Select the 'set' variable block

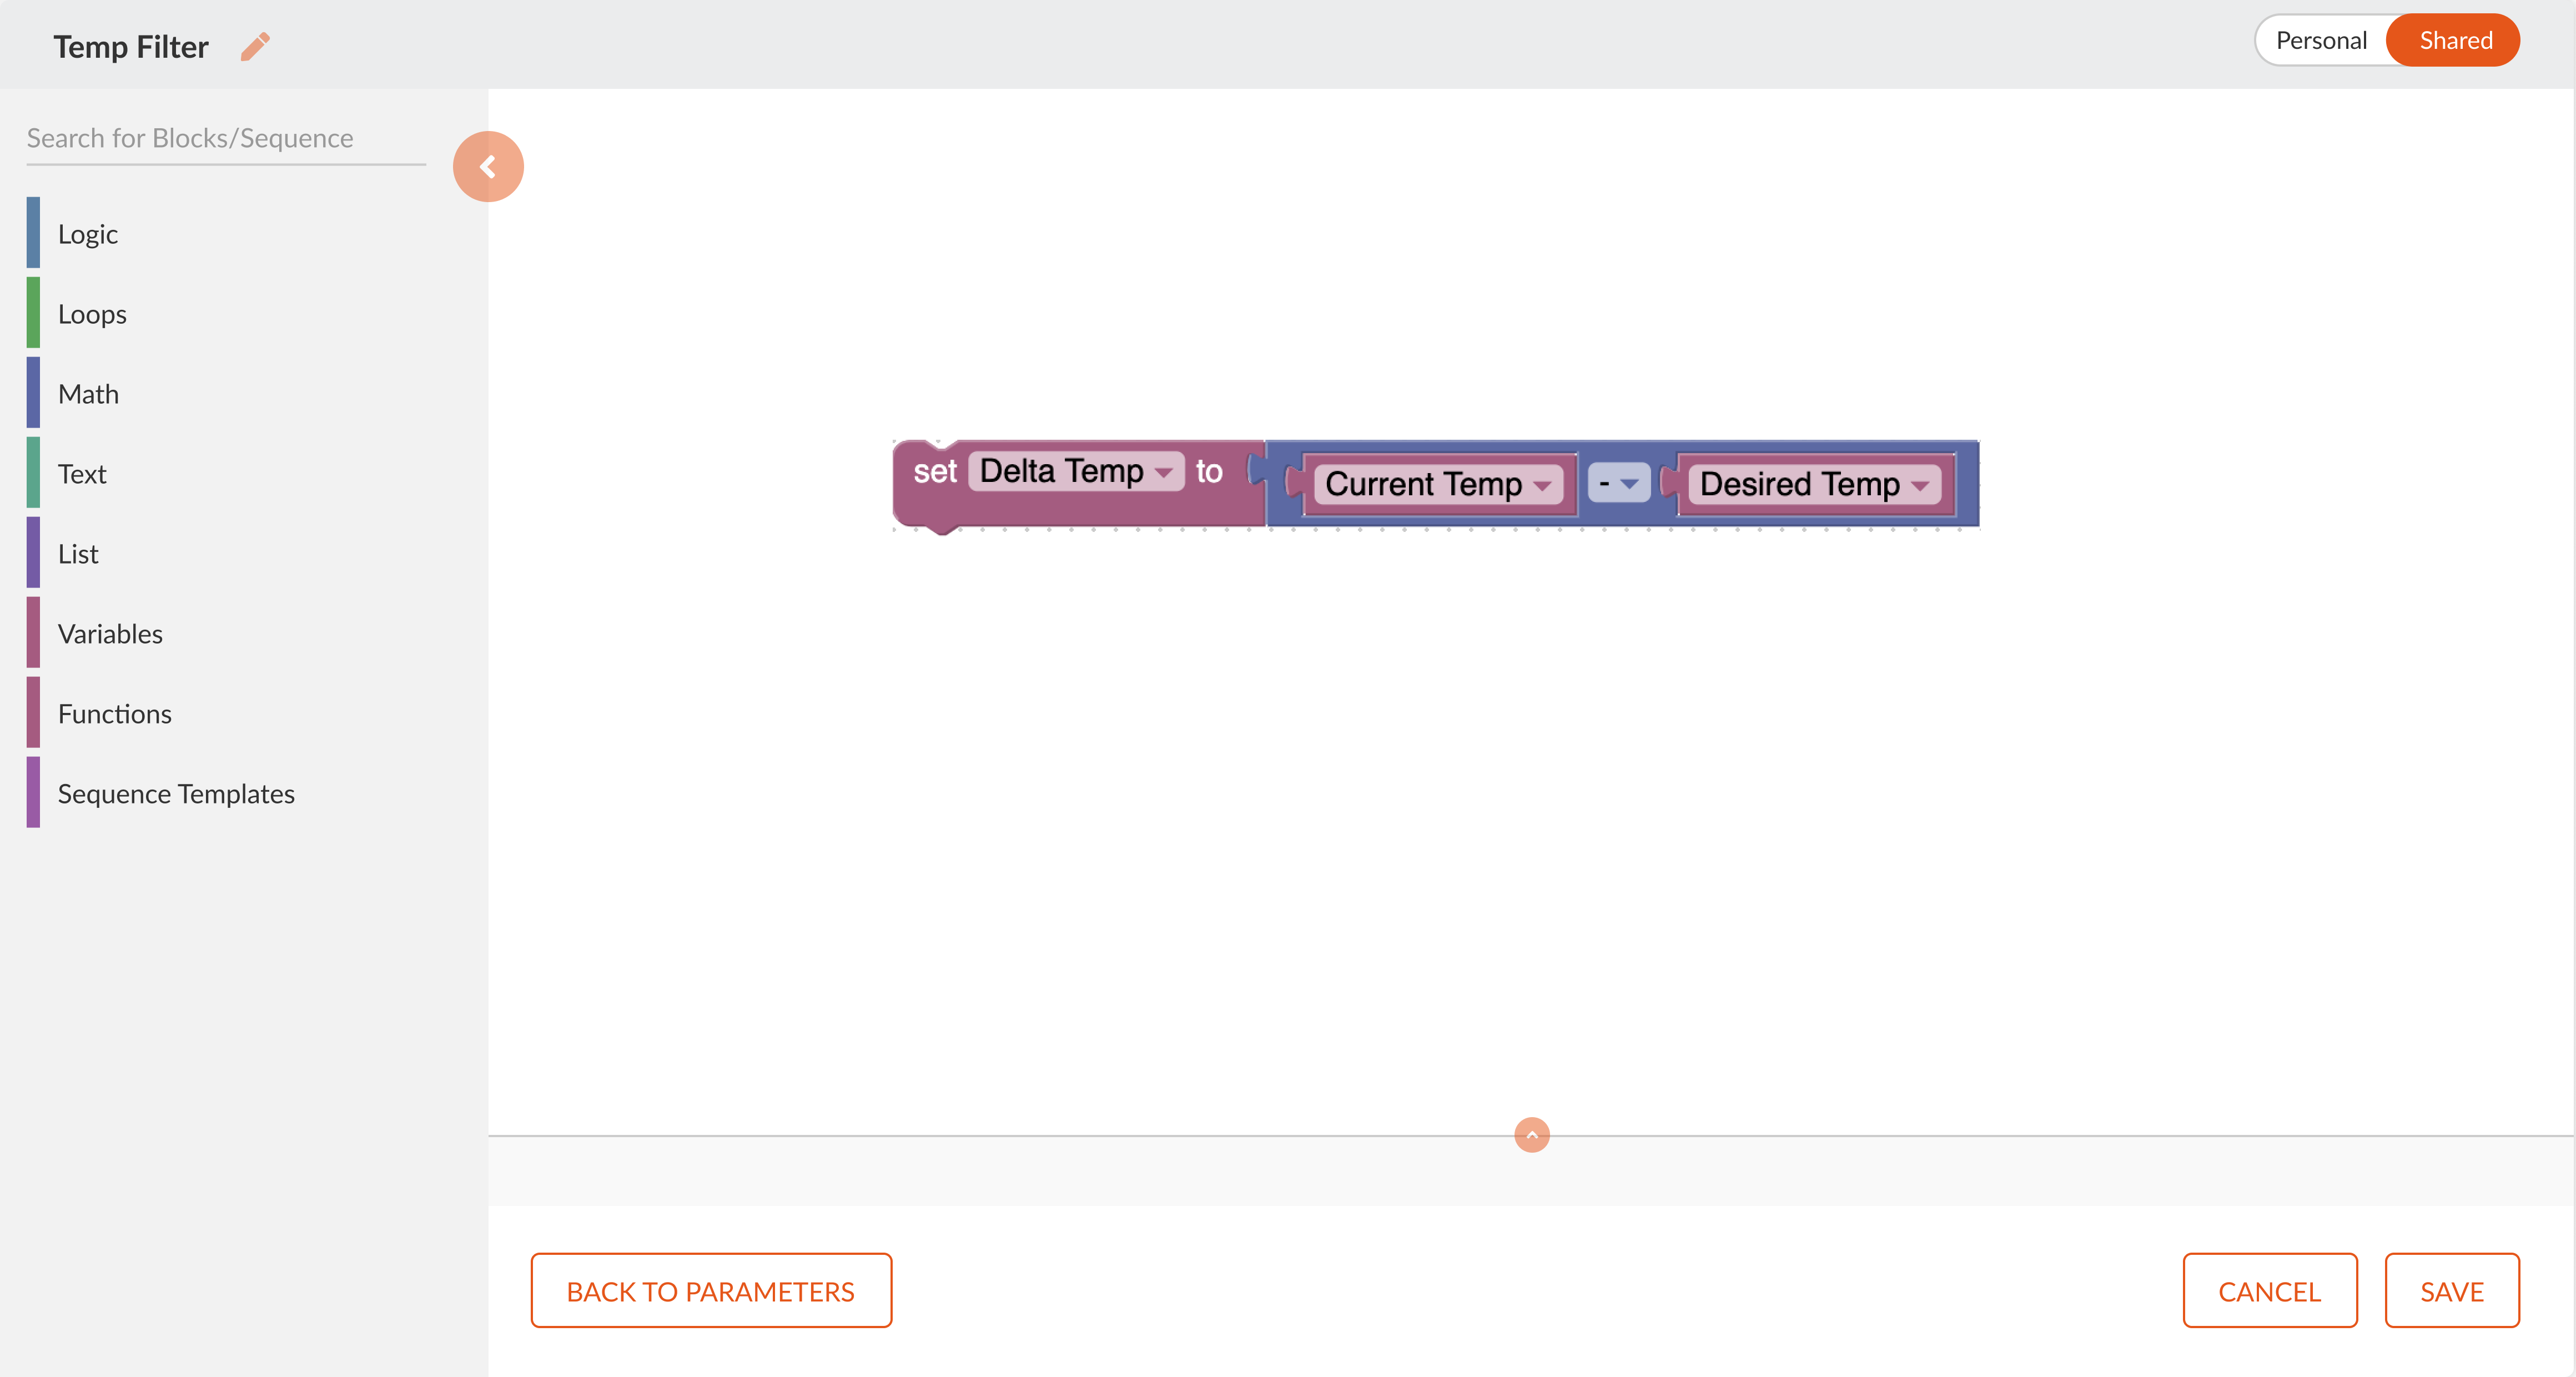(x=934, y=472)
